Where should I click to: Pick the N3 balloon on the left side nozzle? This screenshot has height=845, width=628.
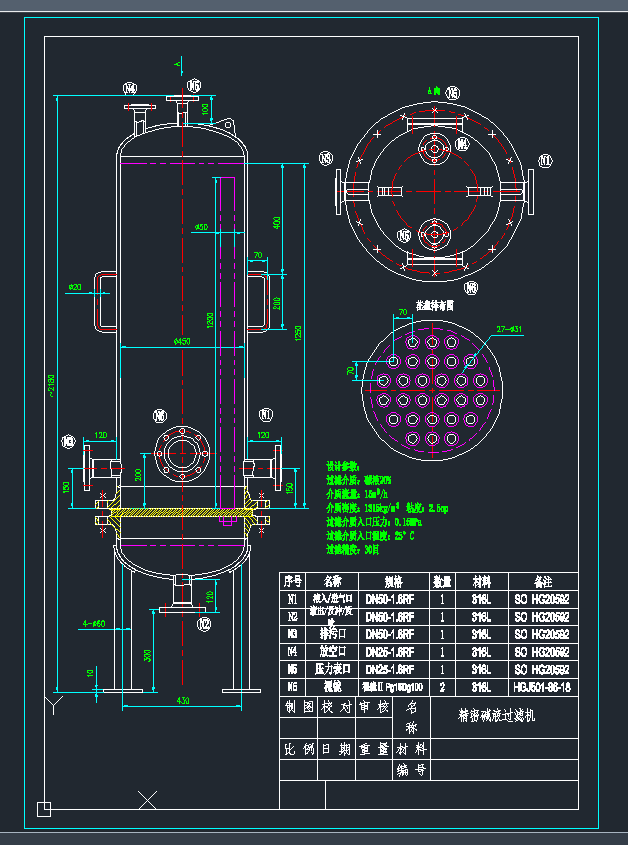[x=68, y=441]
